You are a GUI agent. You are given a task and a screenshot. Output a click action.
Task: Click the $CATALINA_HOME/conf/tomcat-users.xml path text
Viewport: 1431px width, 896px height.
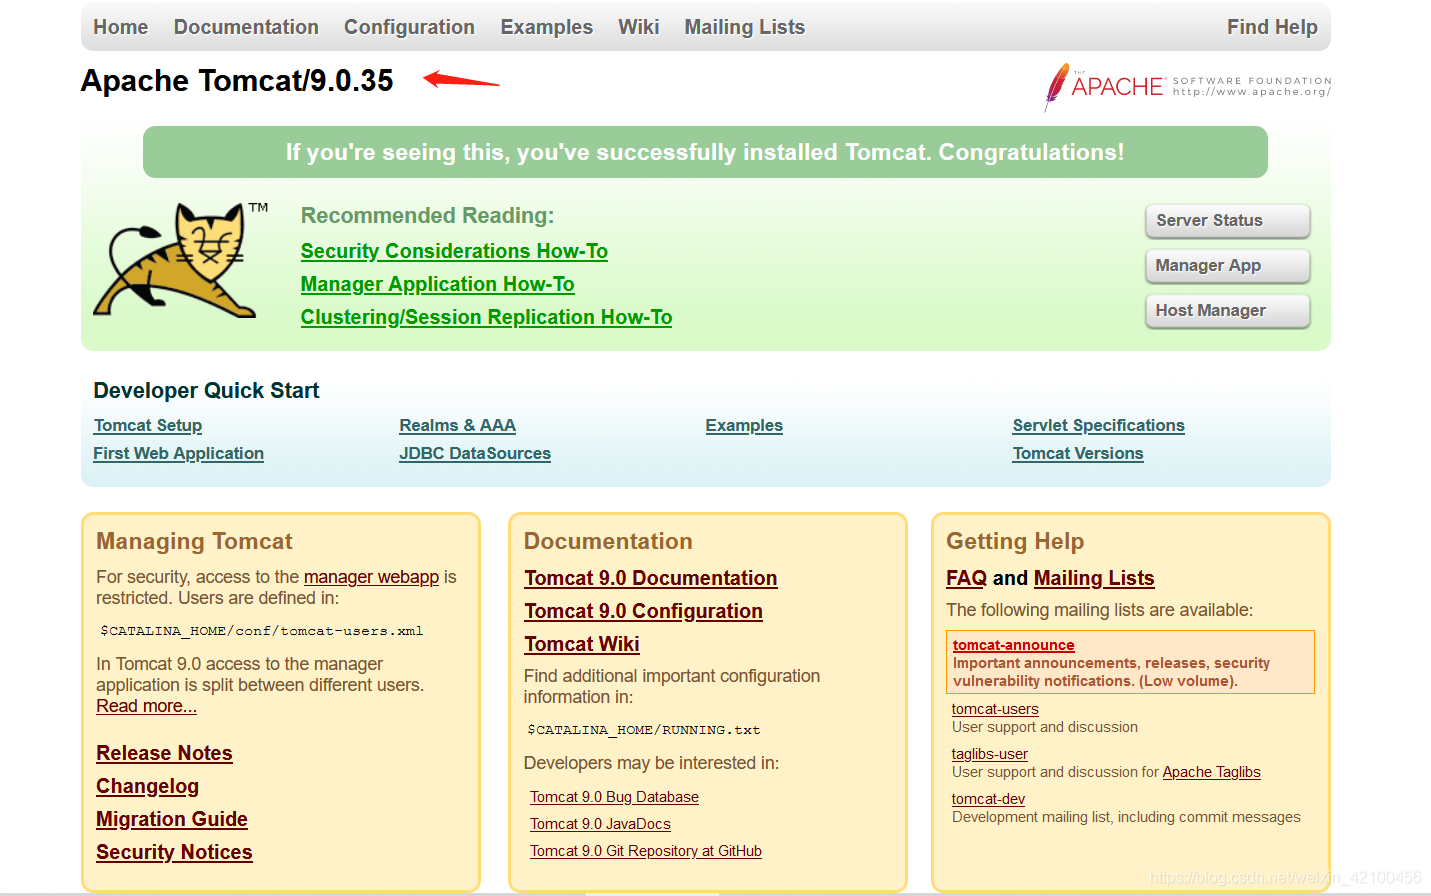262,631
